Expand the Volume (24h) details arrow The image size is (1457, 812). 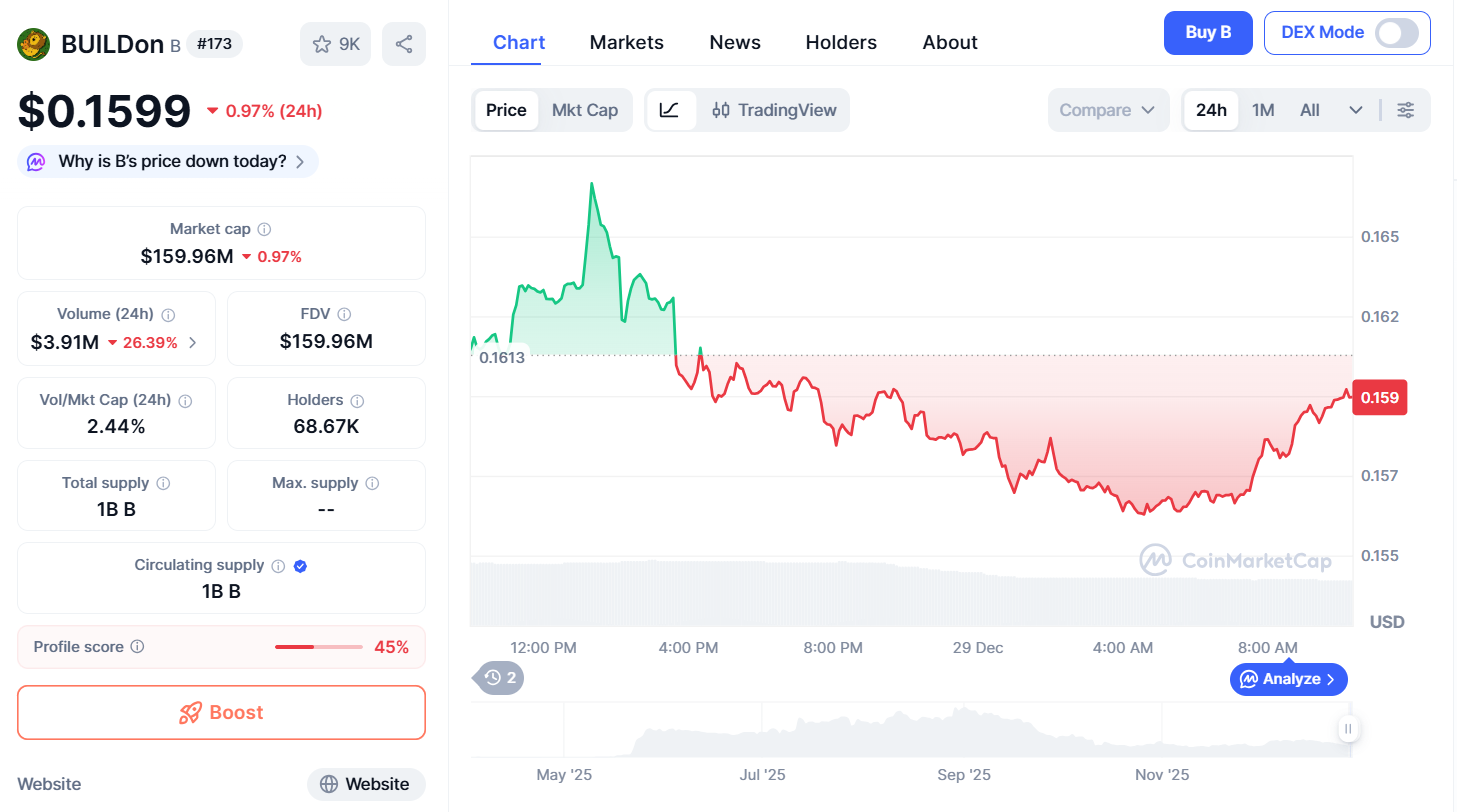click(193, 343)
